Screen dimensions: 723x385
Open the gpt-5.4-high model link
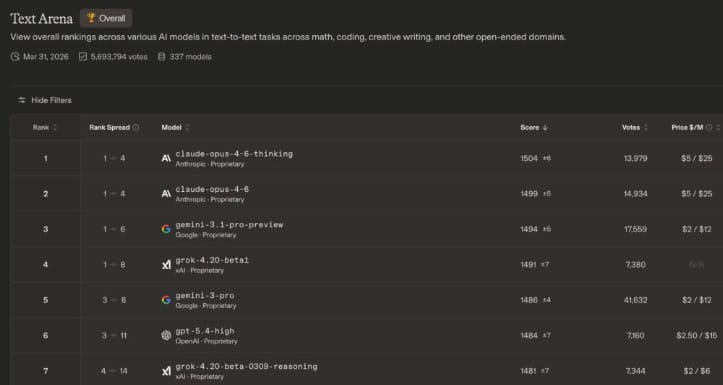coord(205,331)
